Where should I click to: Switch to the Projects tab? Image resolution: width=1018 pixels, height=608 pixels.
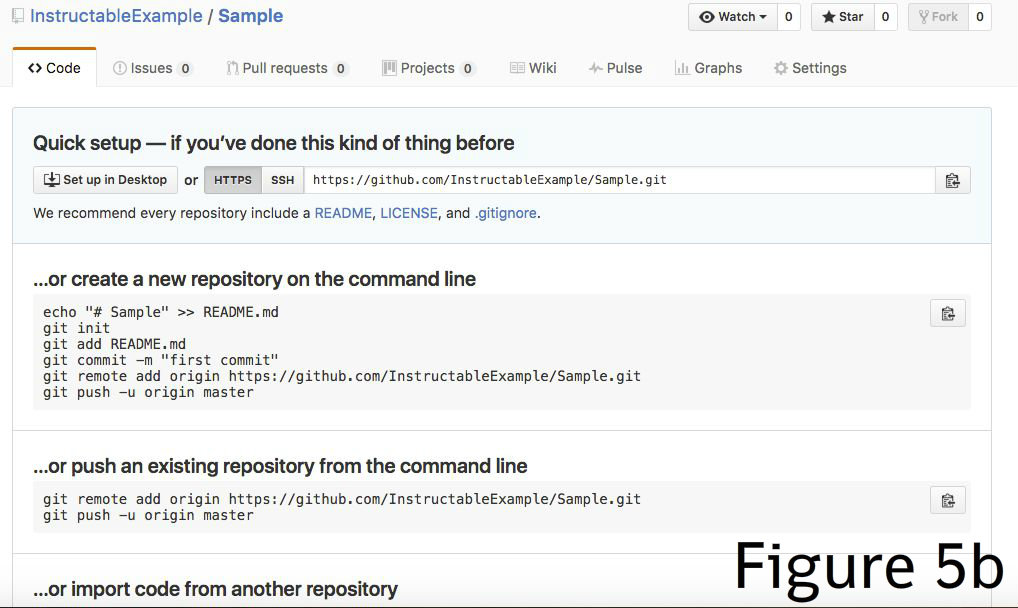coord(428,68)
